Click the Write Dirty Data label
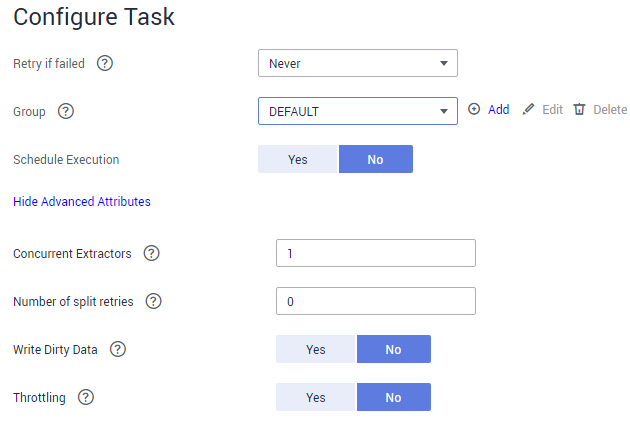This screenshot has width=630, height=423. pyautogui.click(x=55, y=349)
